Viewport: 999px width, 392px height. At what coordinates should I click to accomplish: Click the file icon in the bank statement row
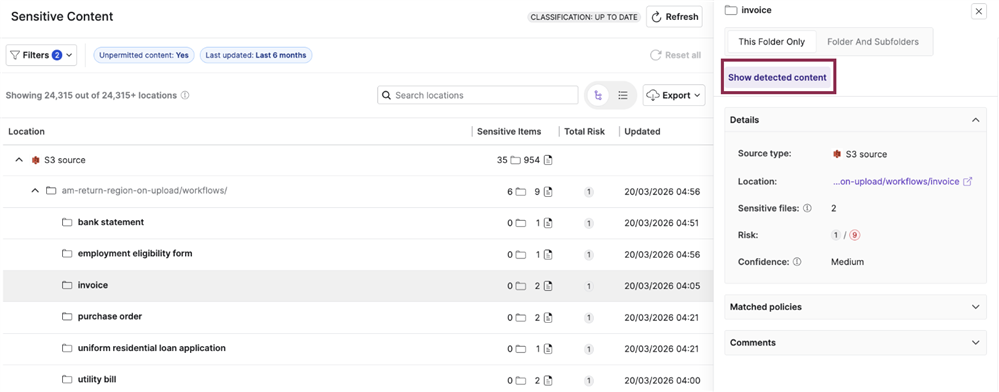click(548, 223)
